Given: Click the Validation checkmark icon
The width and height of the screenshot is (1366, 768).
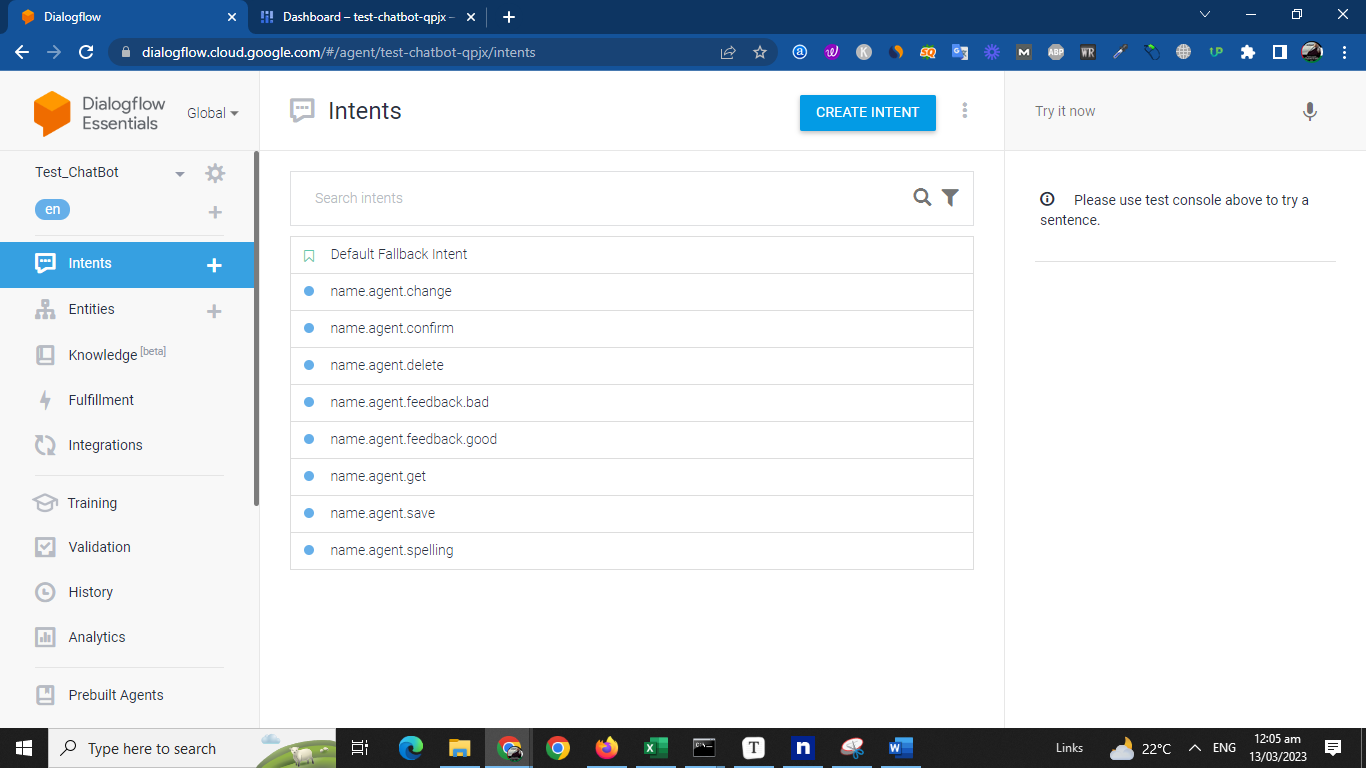Looking at the screenshot, I should point(45,547).
